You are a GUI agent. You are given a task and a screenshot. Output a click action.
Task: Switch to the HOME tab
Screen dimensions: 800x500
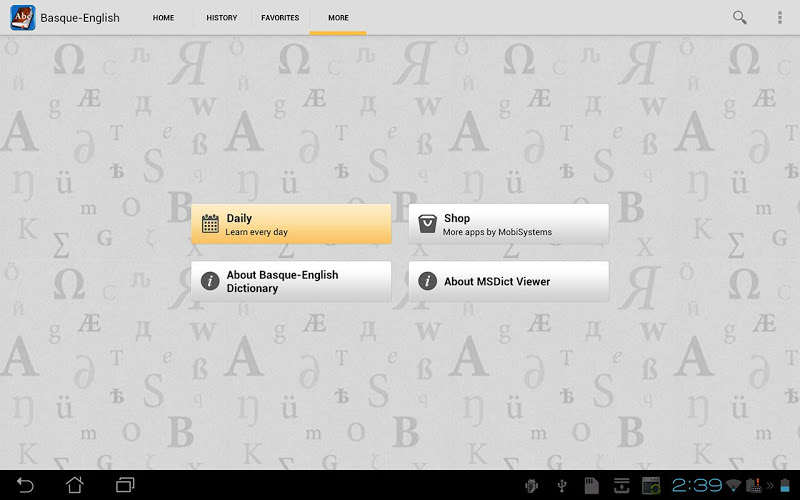click(163, 17)
